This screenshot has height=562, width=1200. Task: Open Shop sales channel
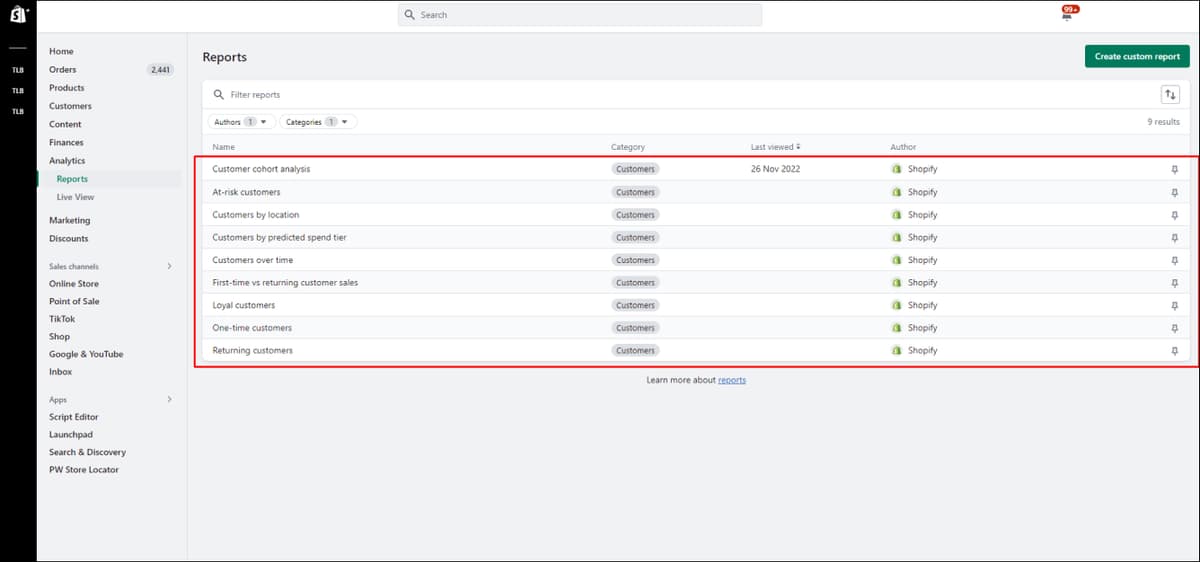59,337
